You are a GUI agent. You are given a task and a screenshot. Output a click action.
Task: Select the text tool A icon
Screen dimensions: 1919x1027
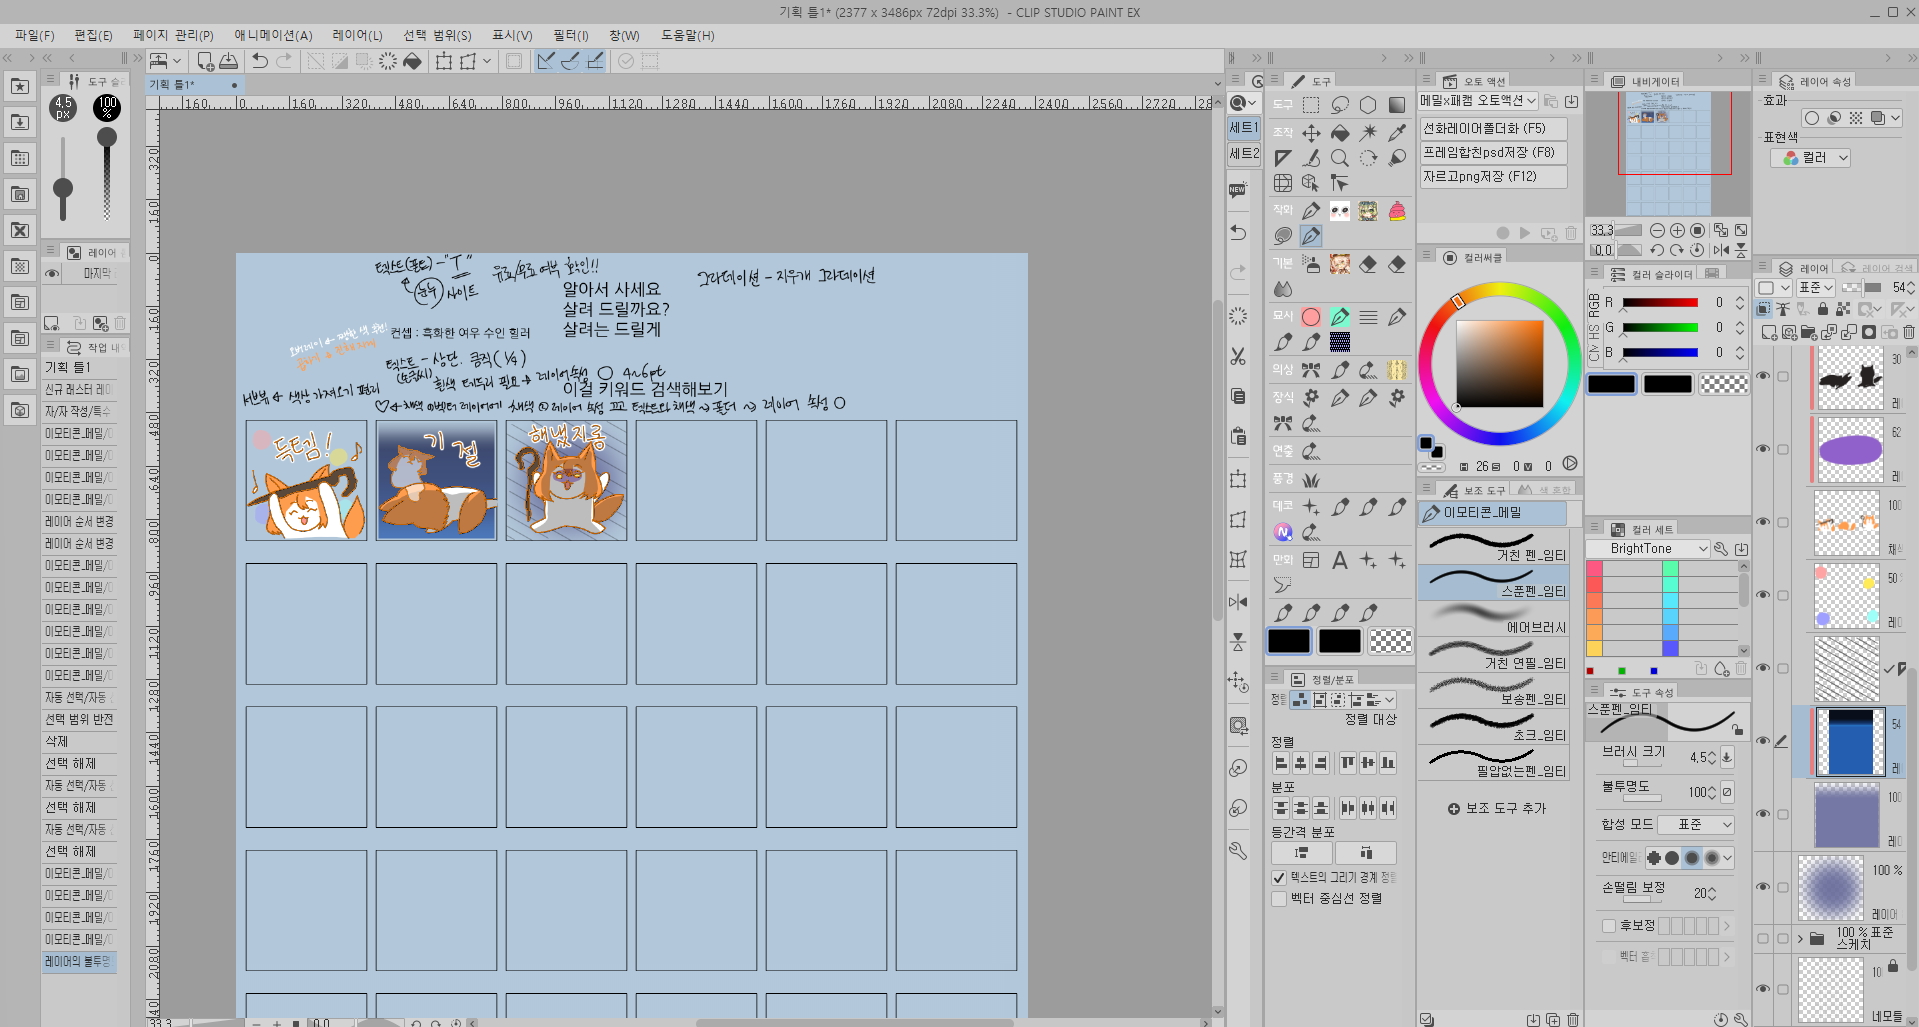1340,560
